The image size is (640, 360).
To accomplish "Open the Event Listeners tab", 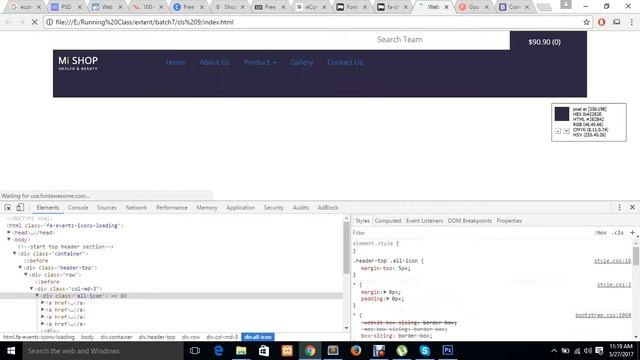I will pos(424,220).
